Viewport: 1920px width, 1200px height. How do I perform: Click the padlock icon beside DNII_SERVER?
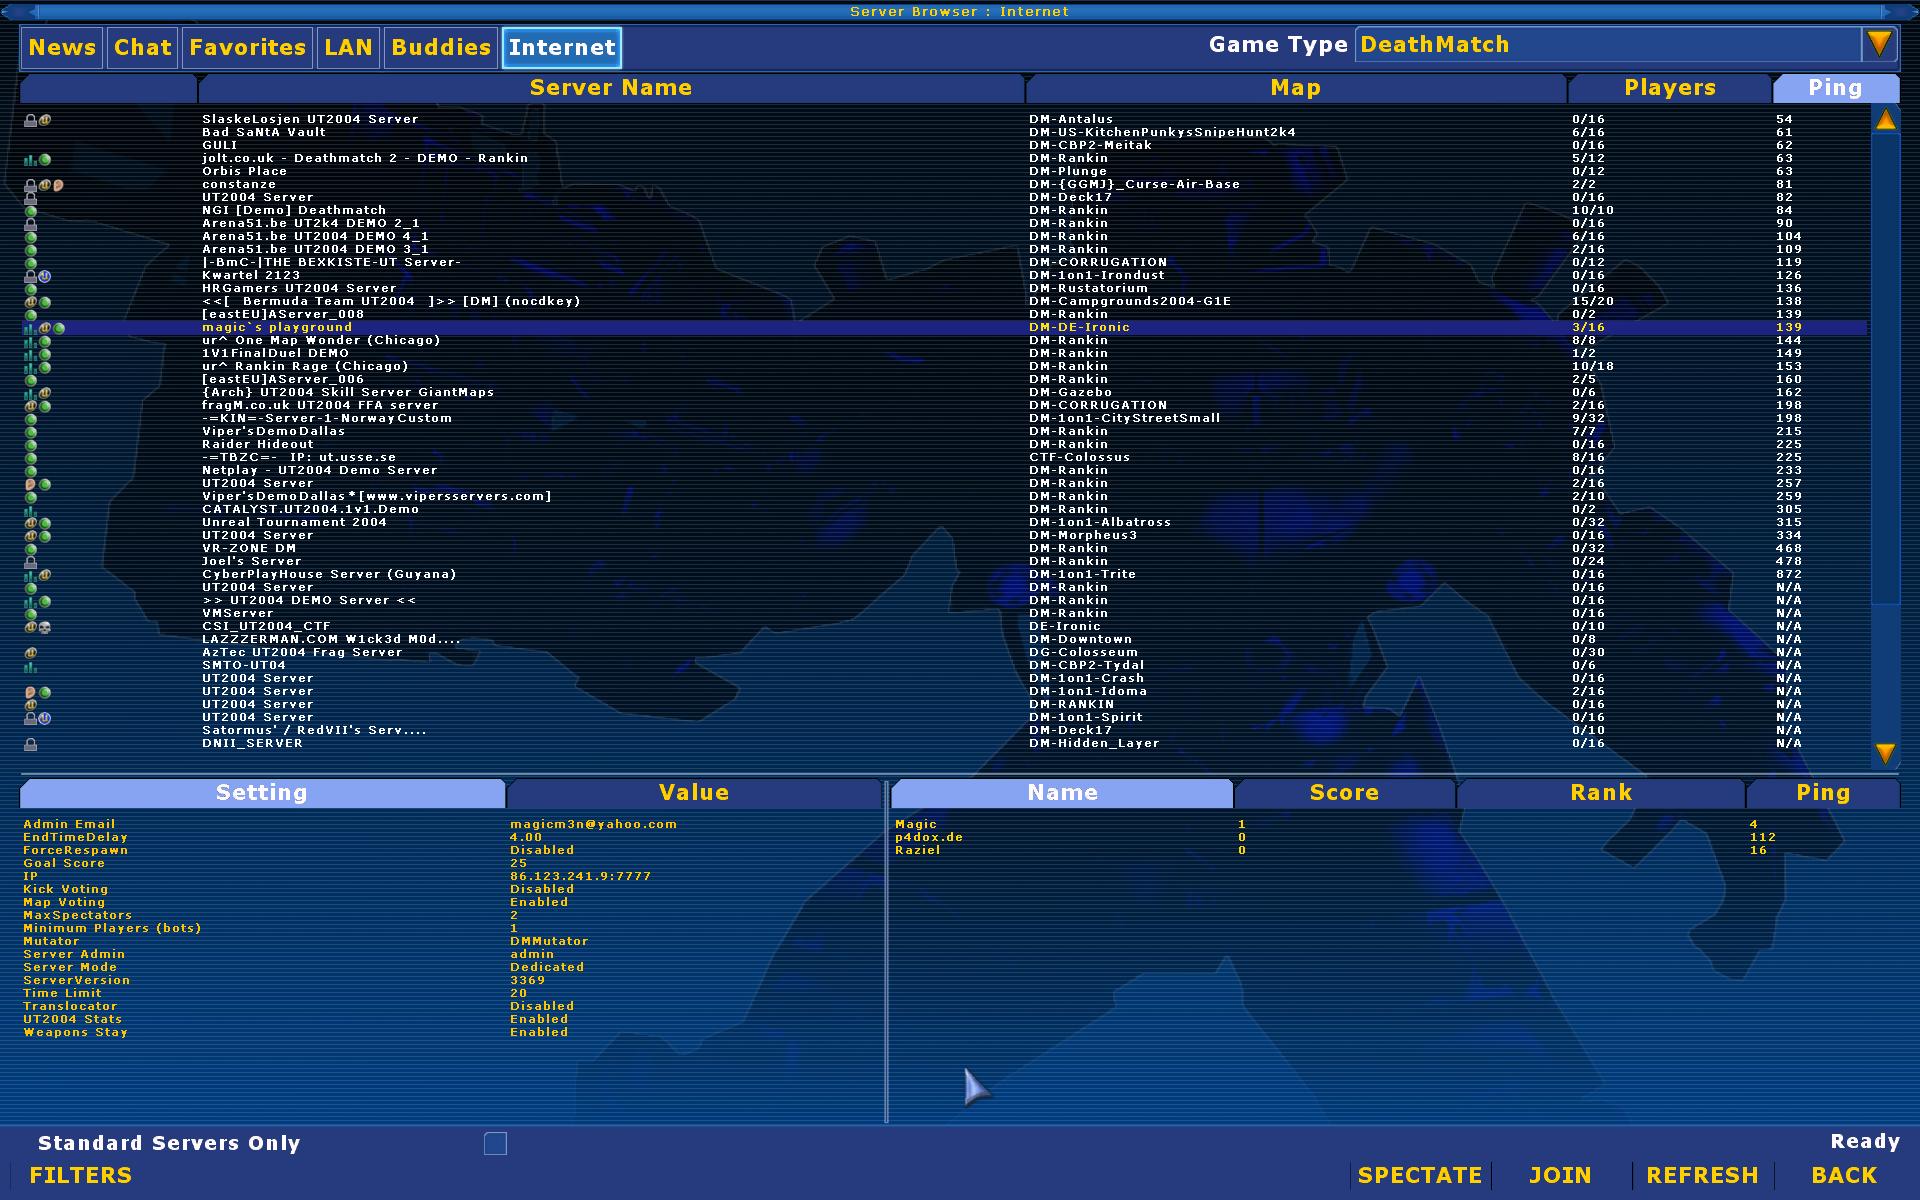[30, 745]
